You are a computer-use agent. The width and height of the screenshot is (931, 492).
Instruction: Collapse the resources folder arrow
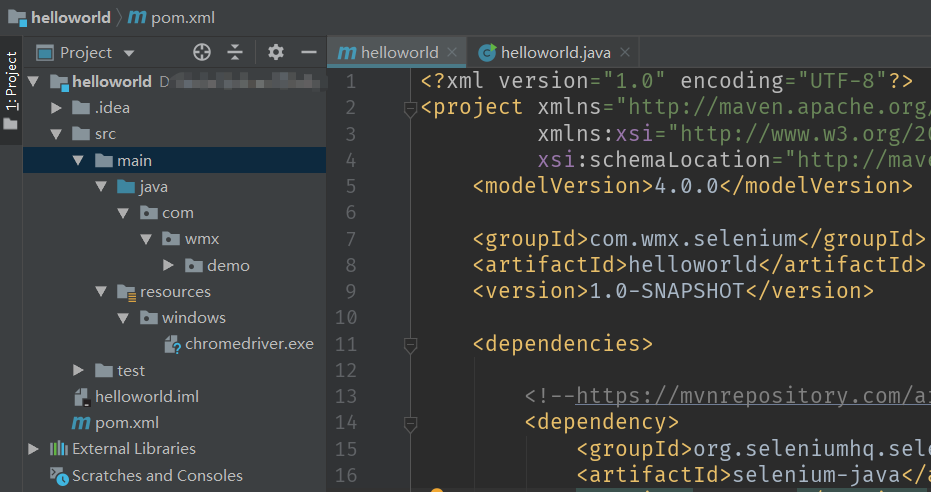pos(101,291)
